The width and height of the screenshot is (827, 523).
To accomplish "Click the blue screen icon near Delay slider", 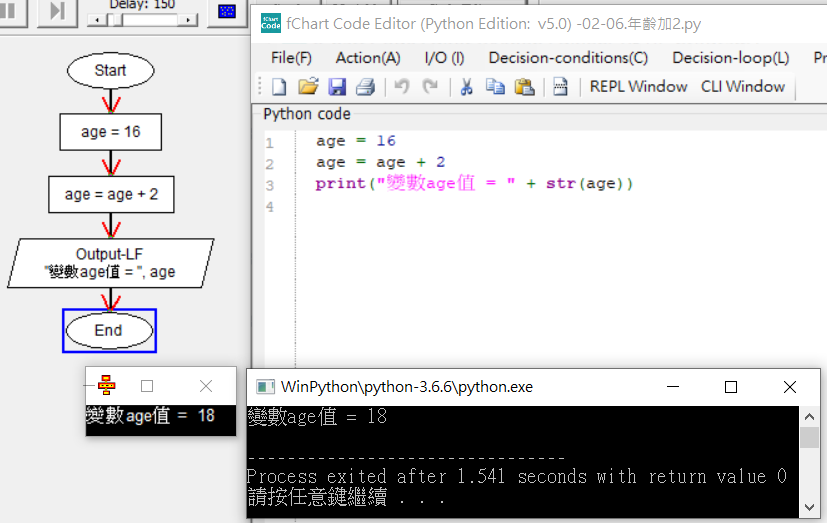I will (227, 11).
